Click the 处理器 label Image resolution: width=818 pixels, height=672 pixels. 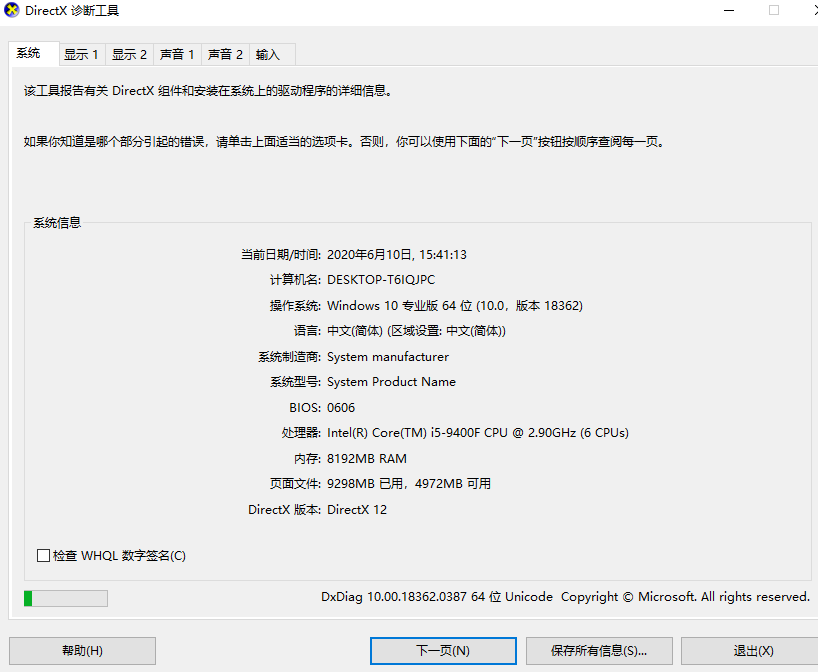tap(301, 433)
